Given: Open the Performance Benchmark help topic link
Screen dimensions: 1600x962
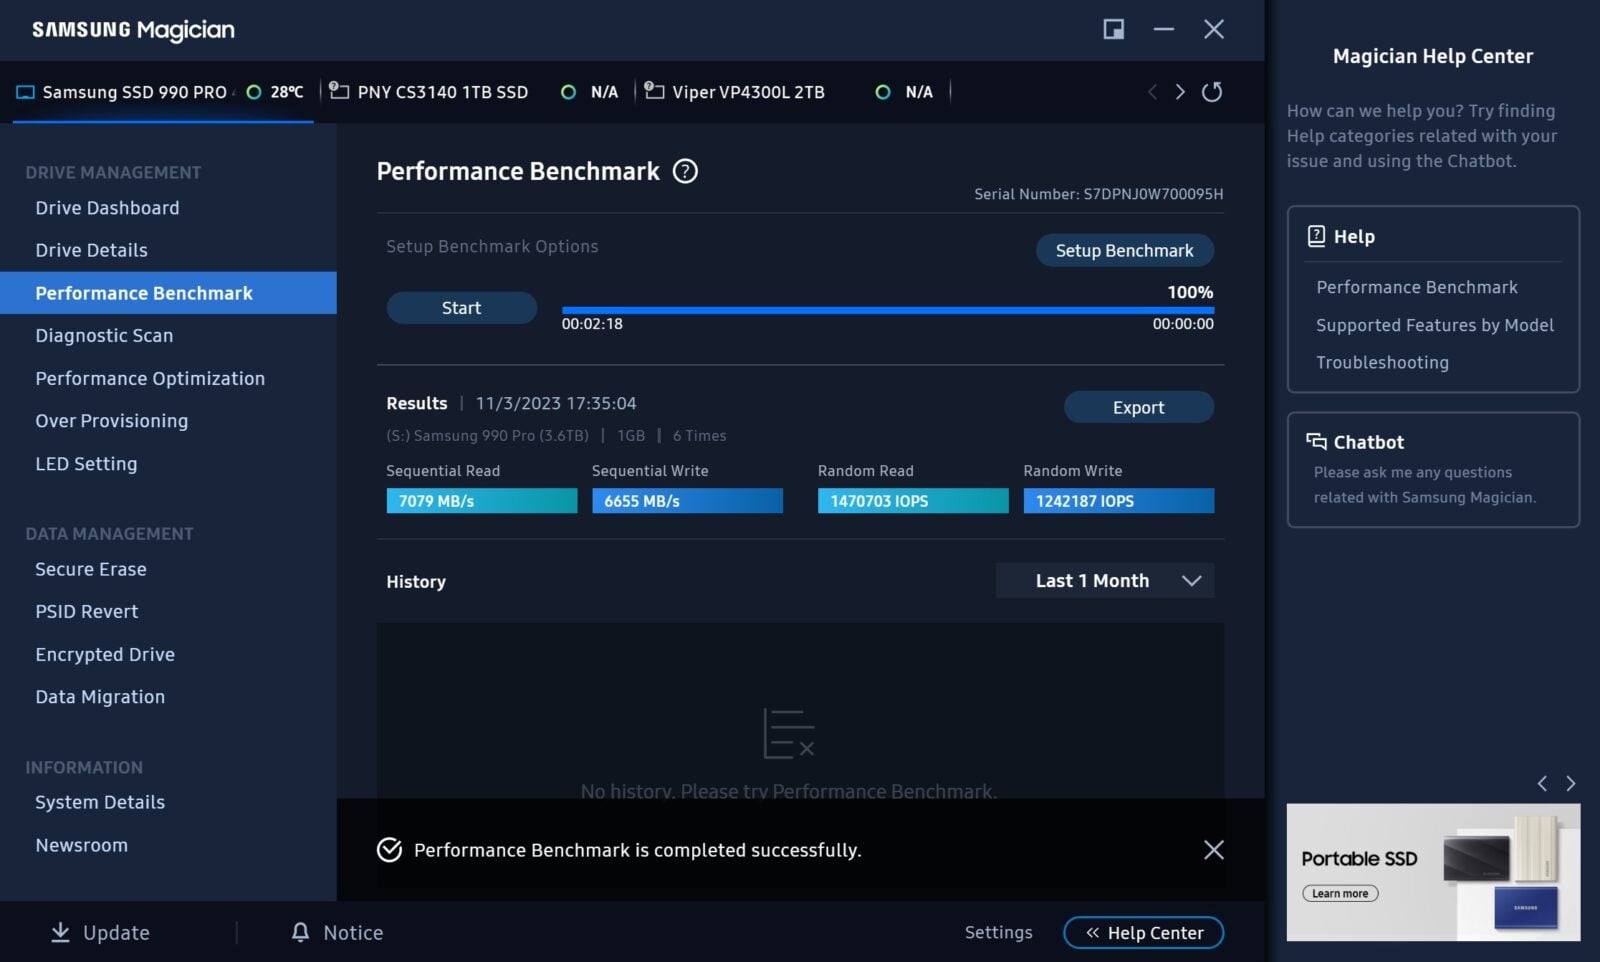Looking at the screenshot, I should (1416, 287).
